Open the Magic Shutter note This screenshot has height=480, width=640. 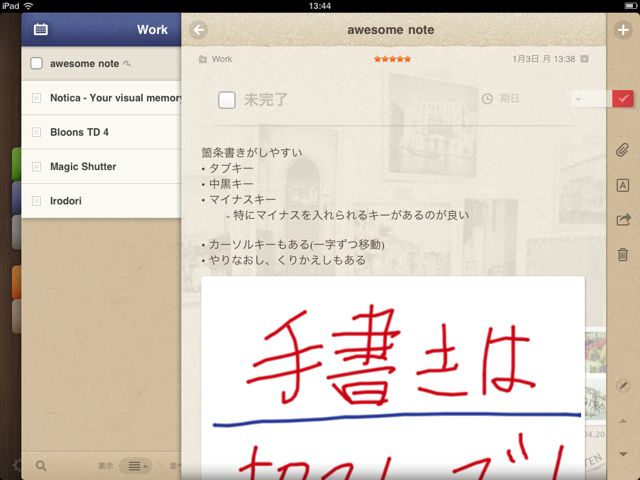101,167
